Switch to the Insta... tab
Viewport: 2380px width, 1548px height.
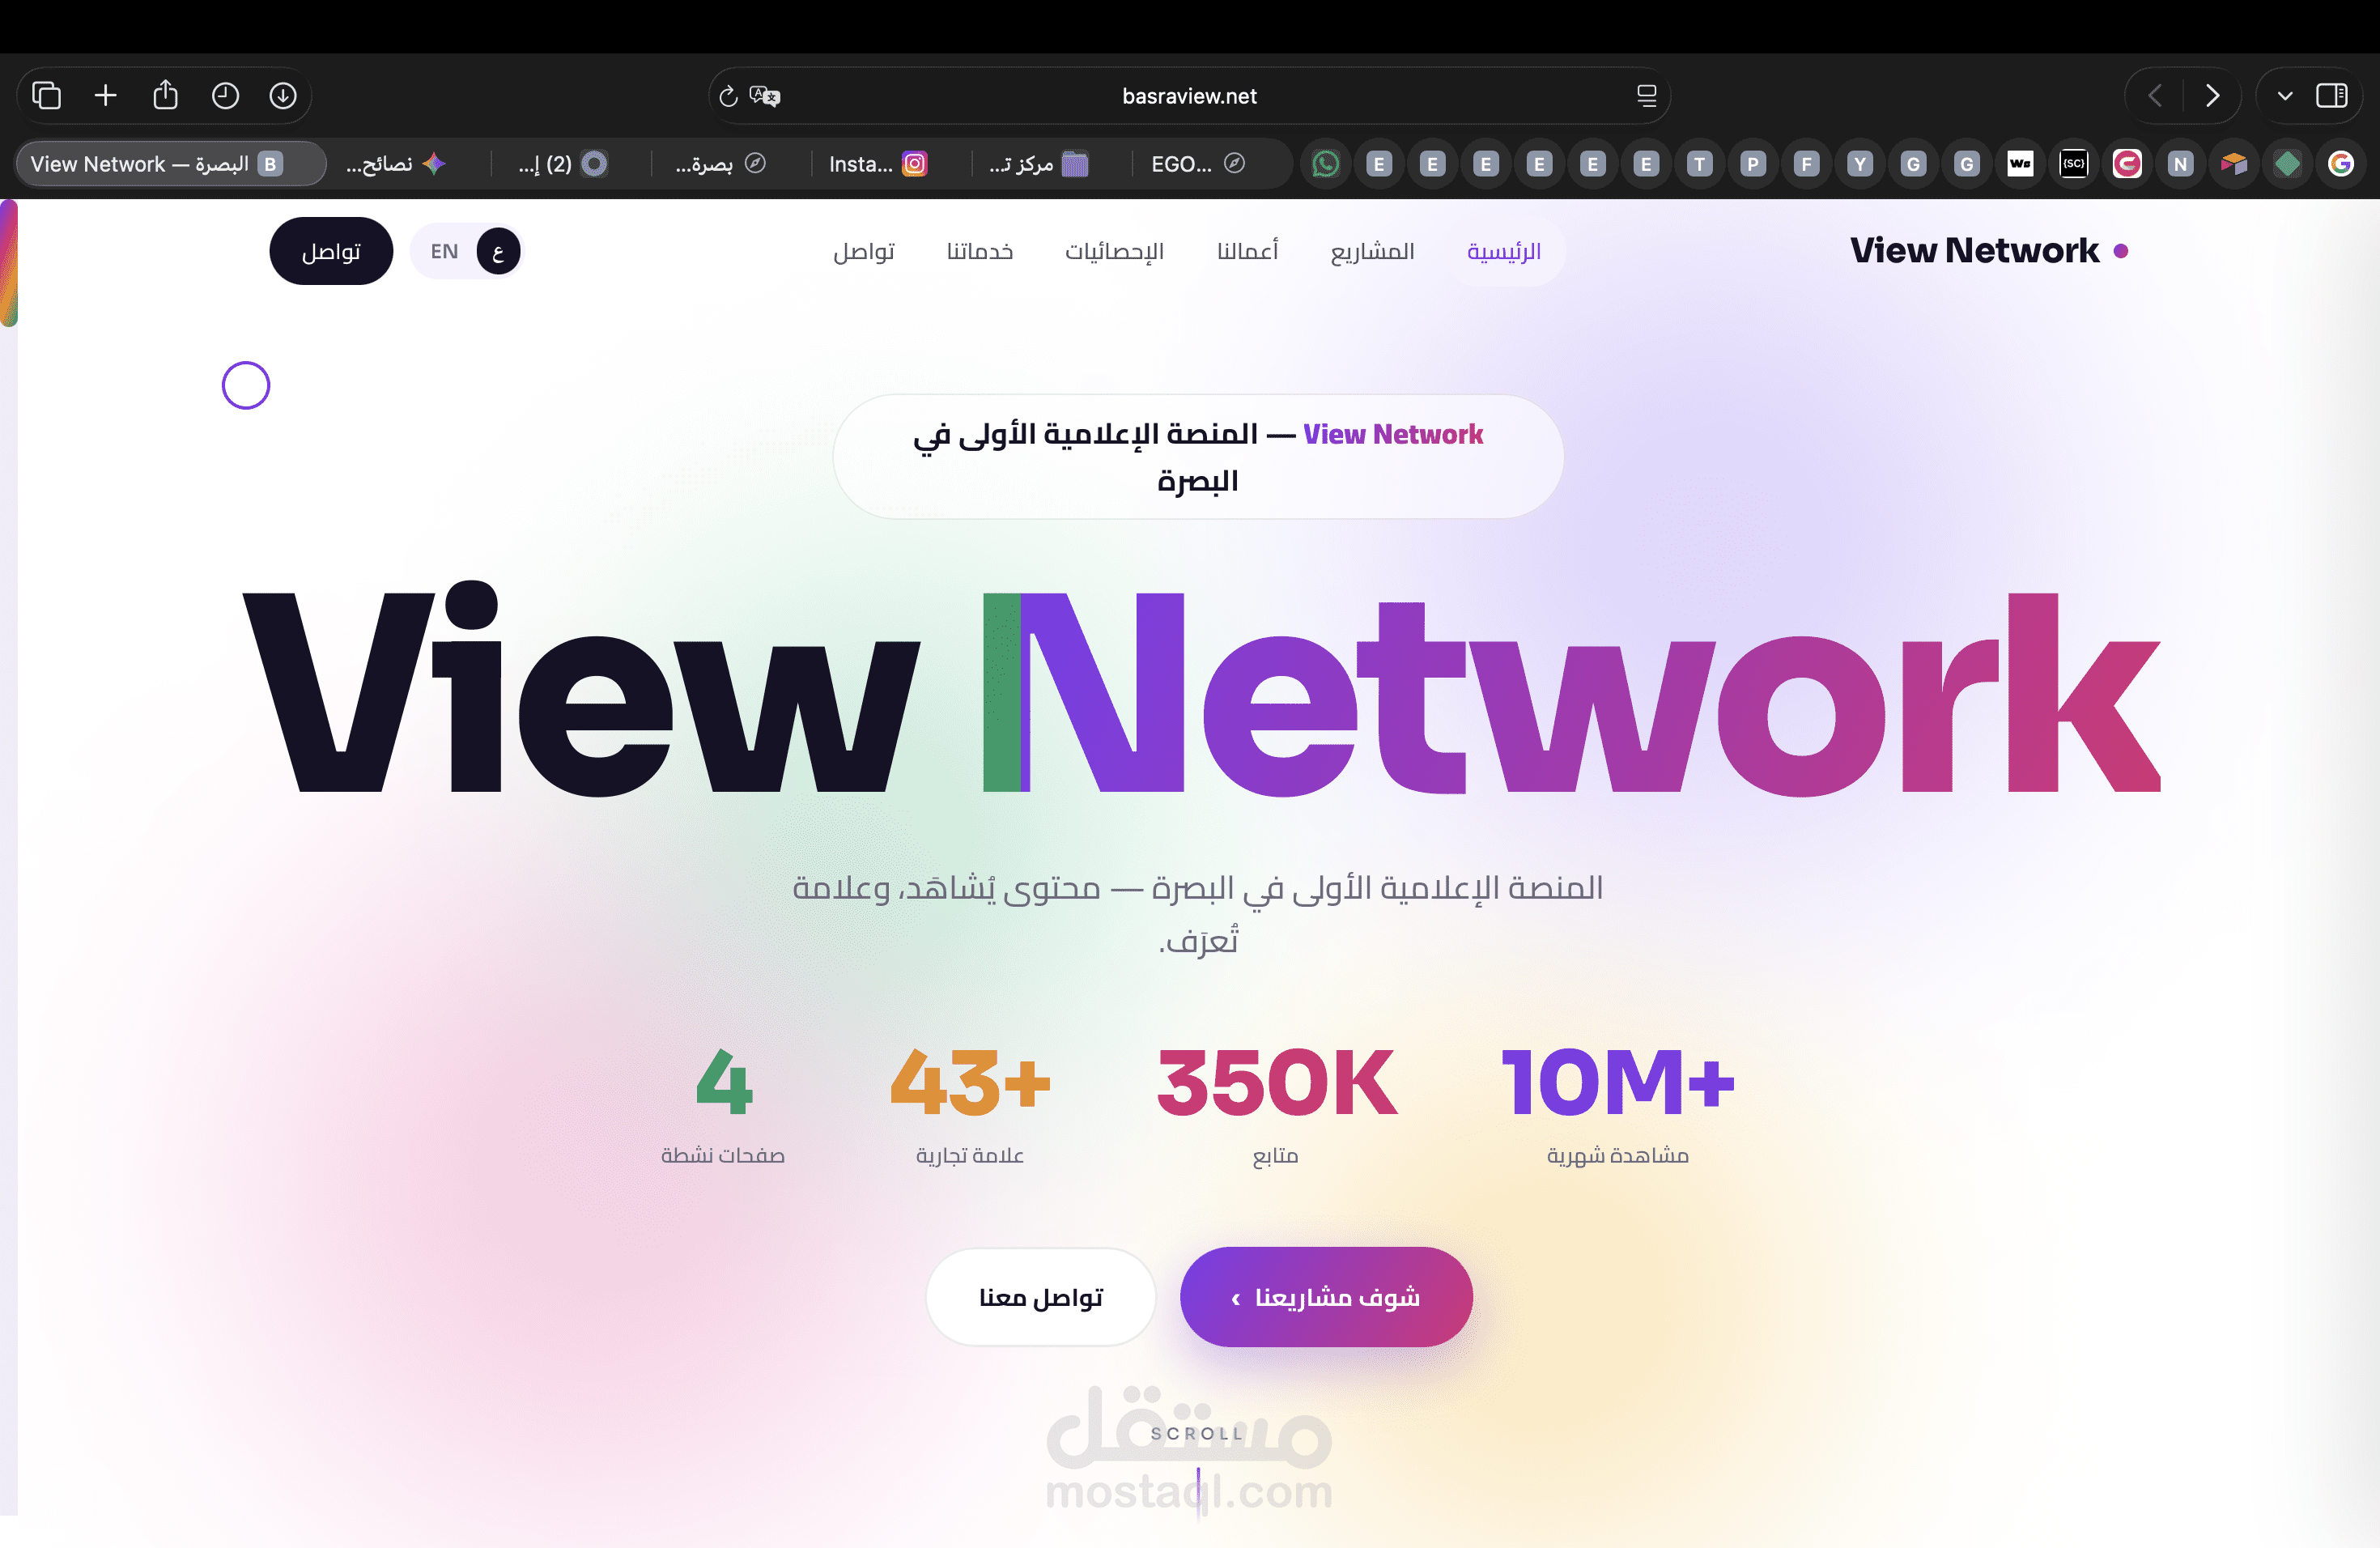click(878, 164)
